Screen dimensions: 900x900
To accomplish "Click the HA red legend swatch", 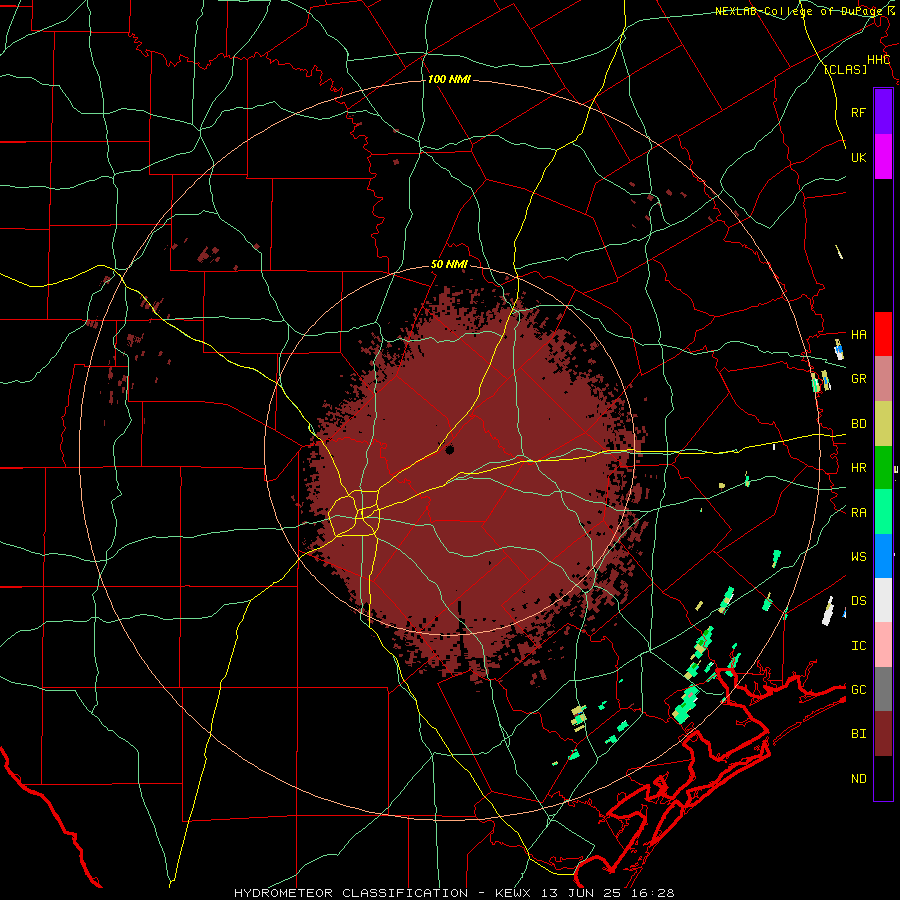I will click(x=883, y=334).
